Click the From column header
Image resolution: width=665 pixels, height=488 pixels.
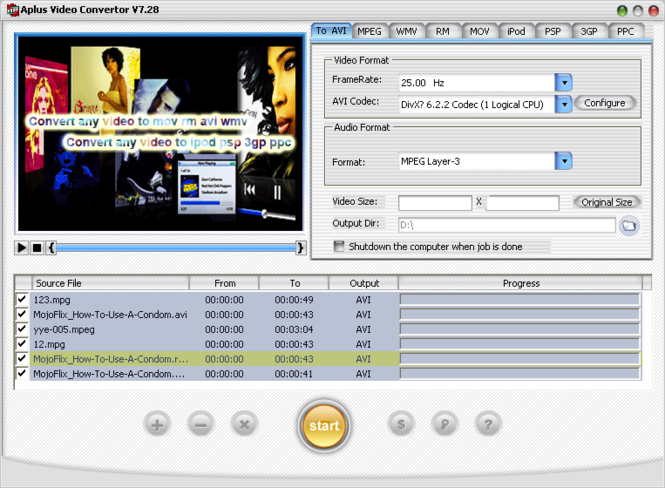click(224, 283)
